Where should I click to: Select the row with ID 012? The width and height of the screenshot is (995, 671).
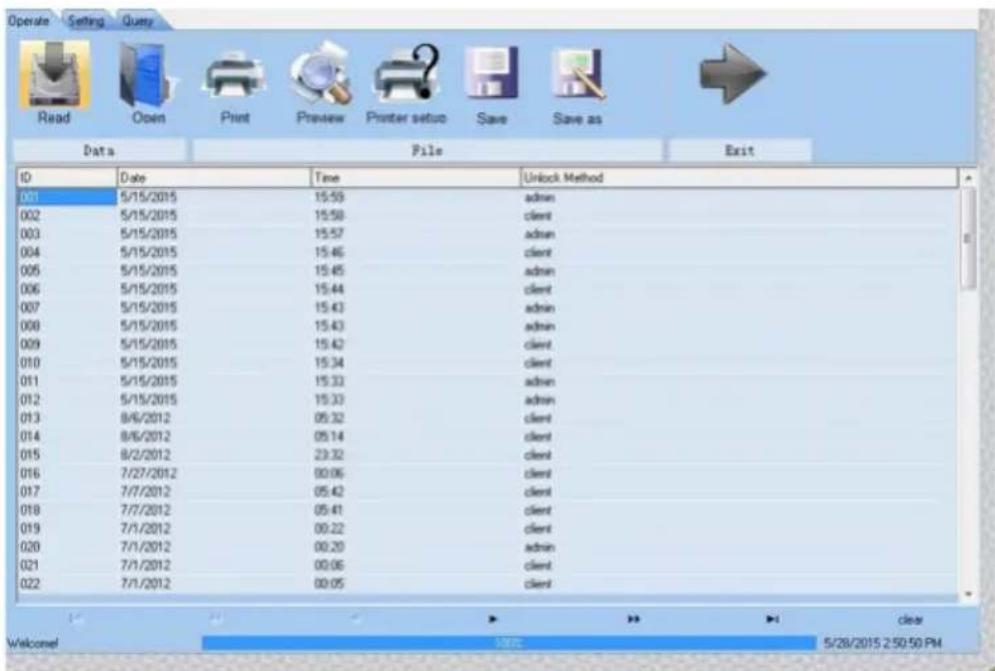pyautogui.click(x=487, y=400)
